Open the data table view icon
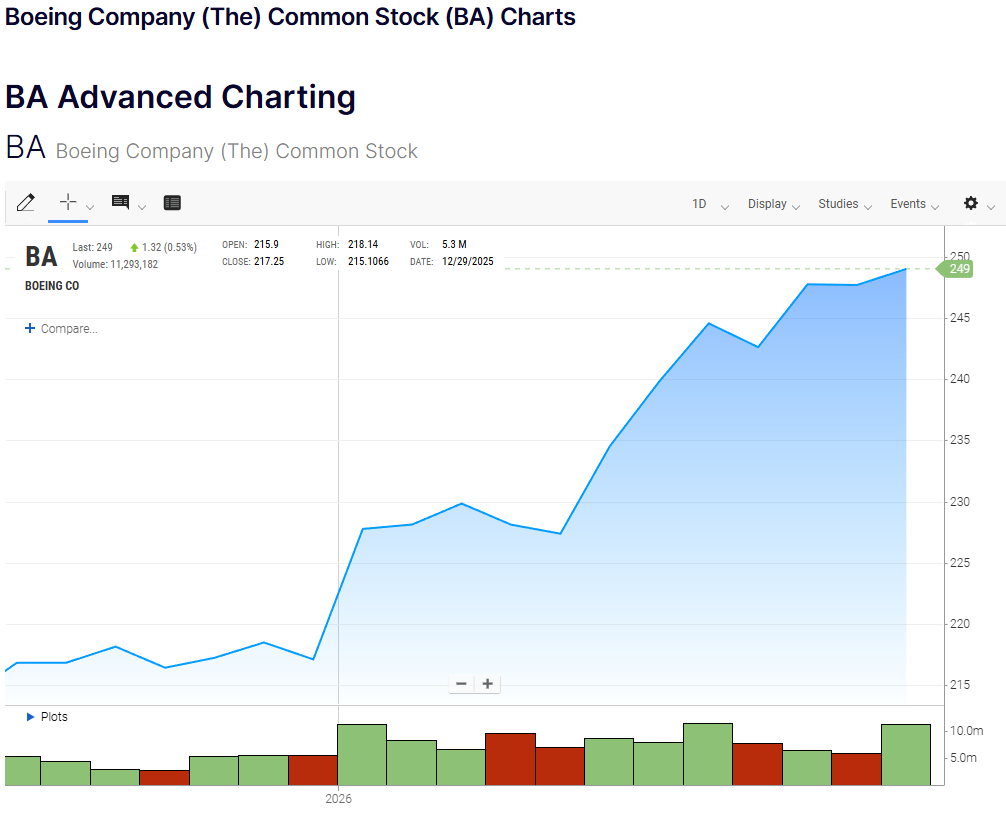Viewport: 1006px width, 814px height. point(172,203)
